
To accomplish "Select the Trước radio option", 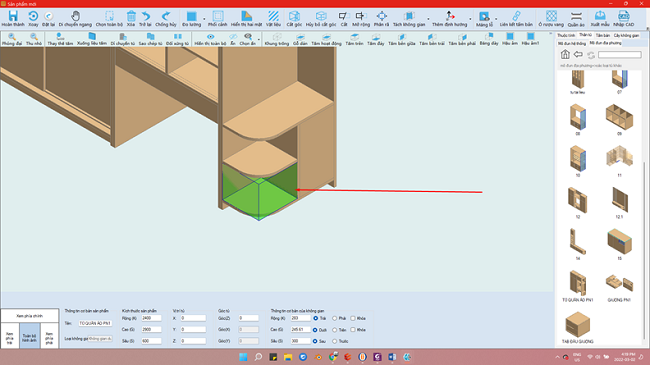I will [335, 341].
